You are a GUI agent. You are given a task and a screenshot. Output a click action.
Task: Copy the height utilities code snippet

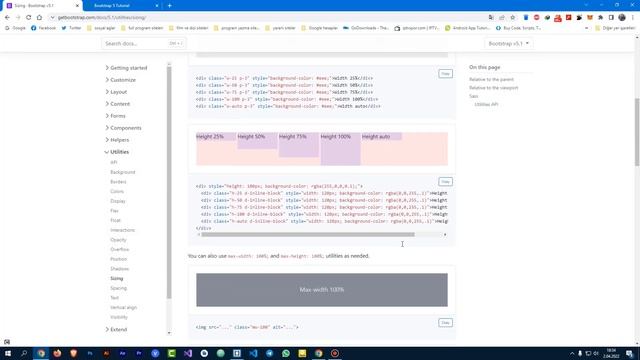pyautogui.click(x=445, y=182)
